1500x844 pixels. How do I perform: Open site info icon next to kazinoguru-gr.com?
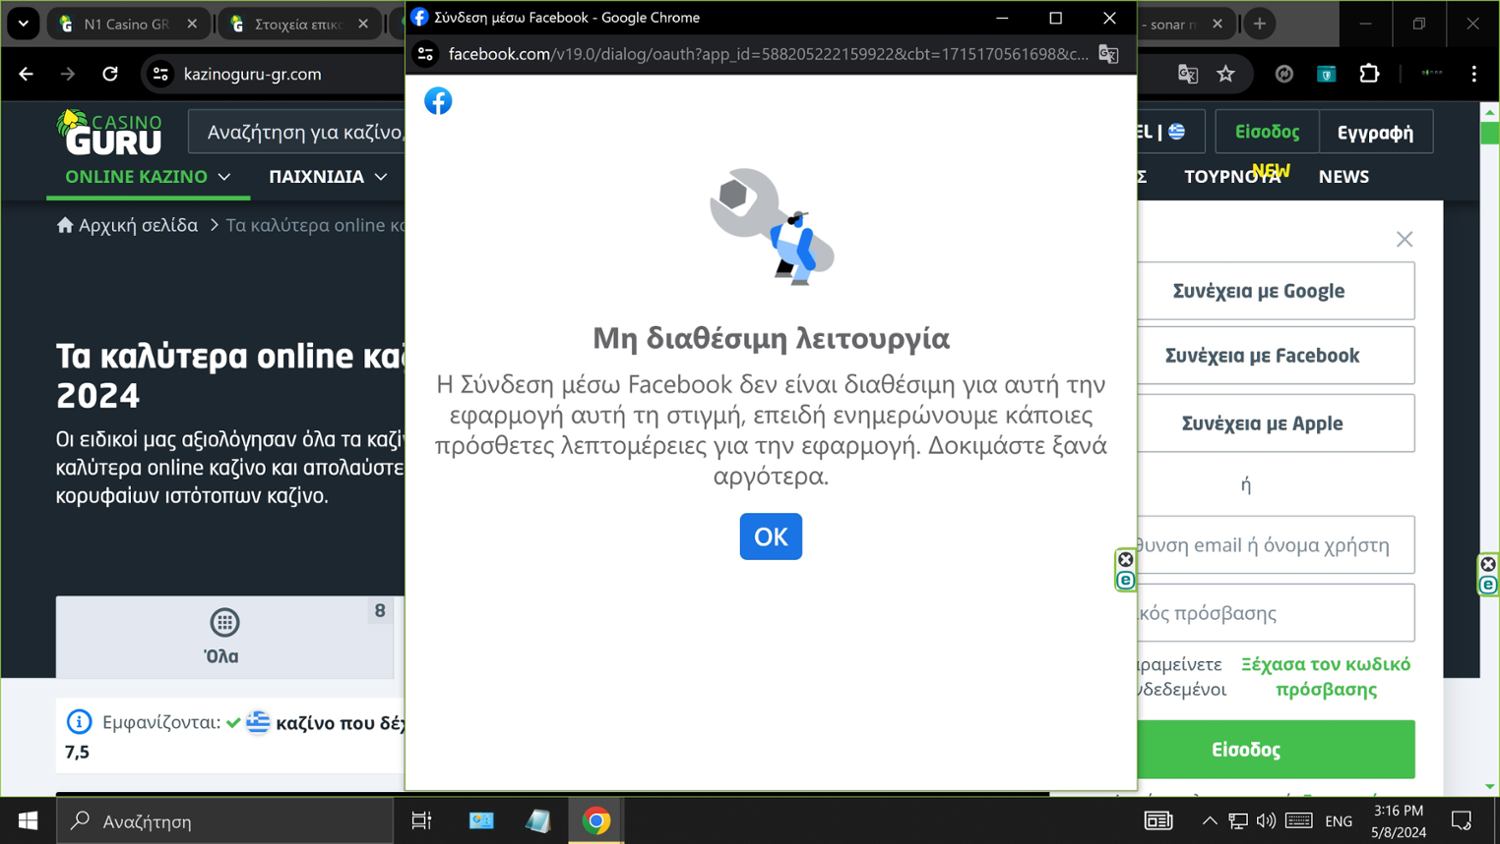click(160, 74)
